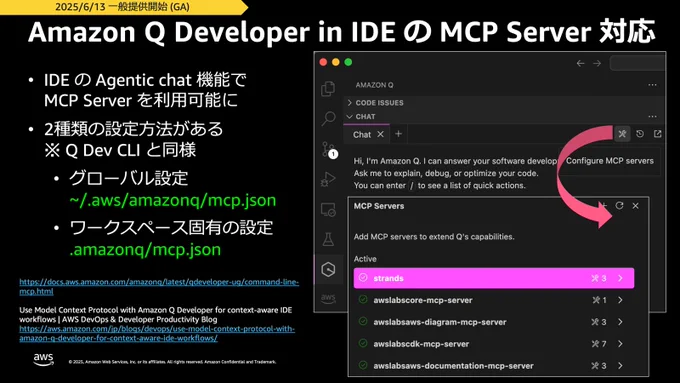Open the chat in a new window icon

click(657, 134)
